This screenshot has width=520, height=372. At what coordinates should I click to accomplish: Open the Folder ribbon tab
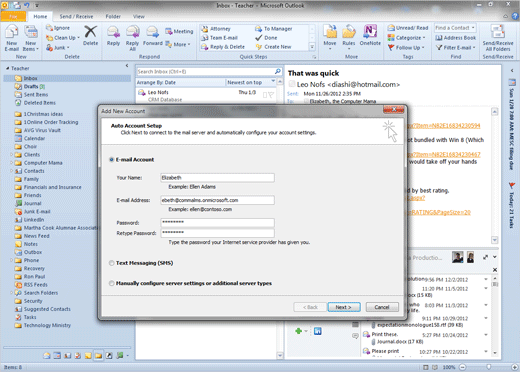pos(113,16)
